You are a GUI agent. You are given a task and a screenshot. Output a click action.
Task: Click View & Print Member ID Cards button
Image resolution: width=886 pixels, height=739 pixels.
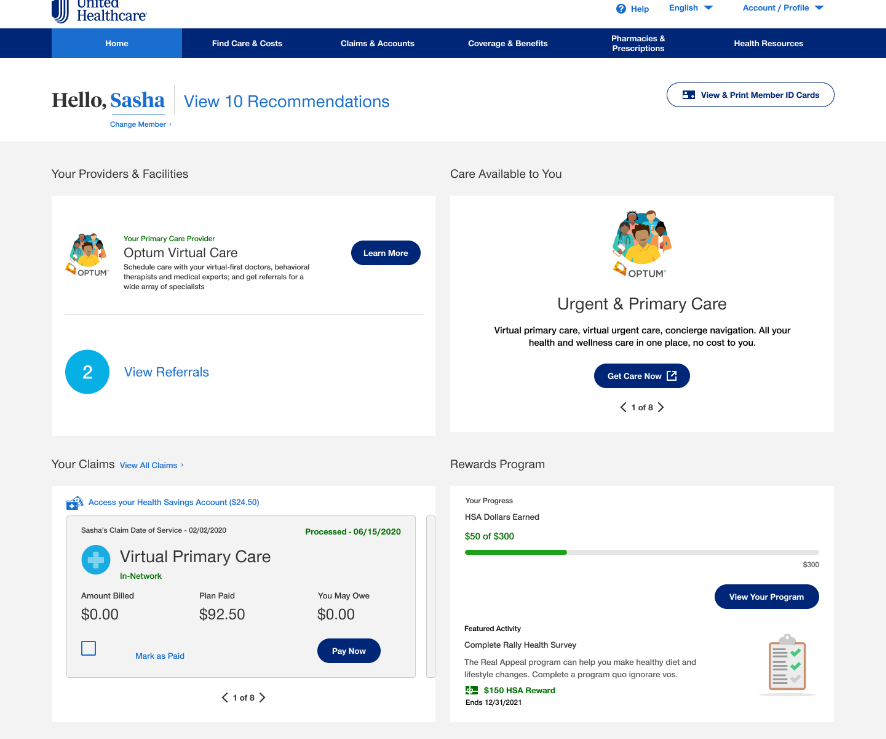(750, 95)
